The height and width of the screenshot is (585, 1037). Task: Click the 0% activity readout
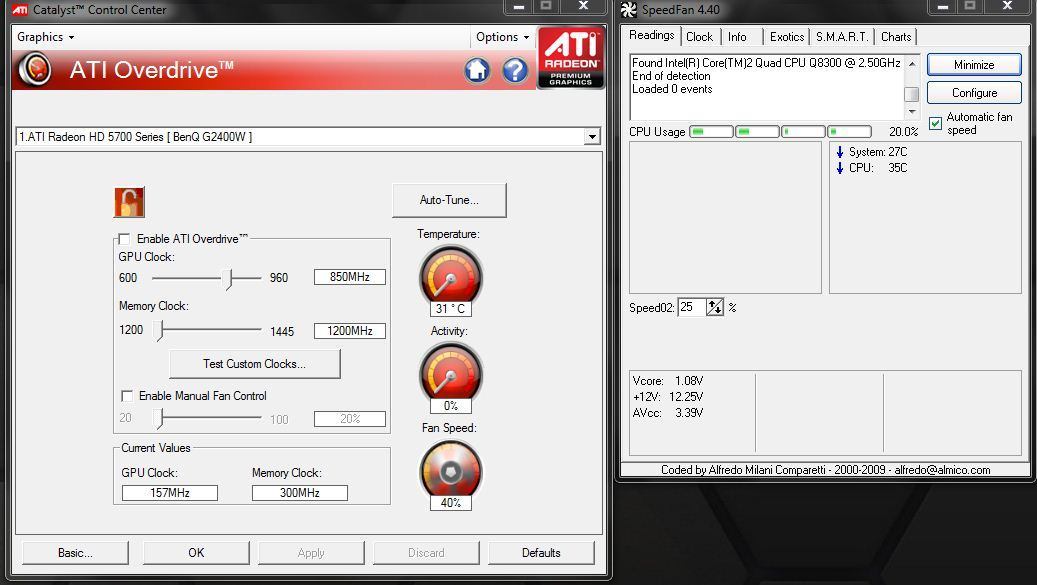(x=450, y=406)
